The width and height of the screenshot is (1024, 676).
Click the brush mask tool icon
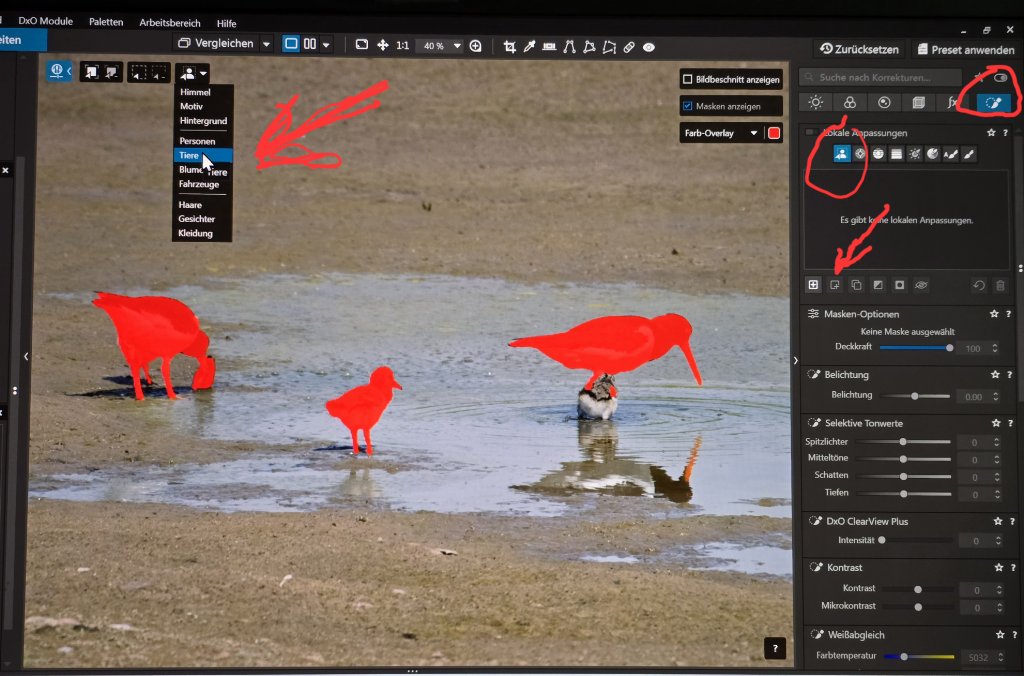(969, 154)
